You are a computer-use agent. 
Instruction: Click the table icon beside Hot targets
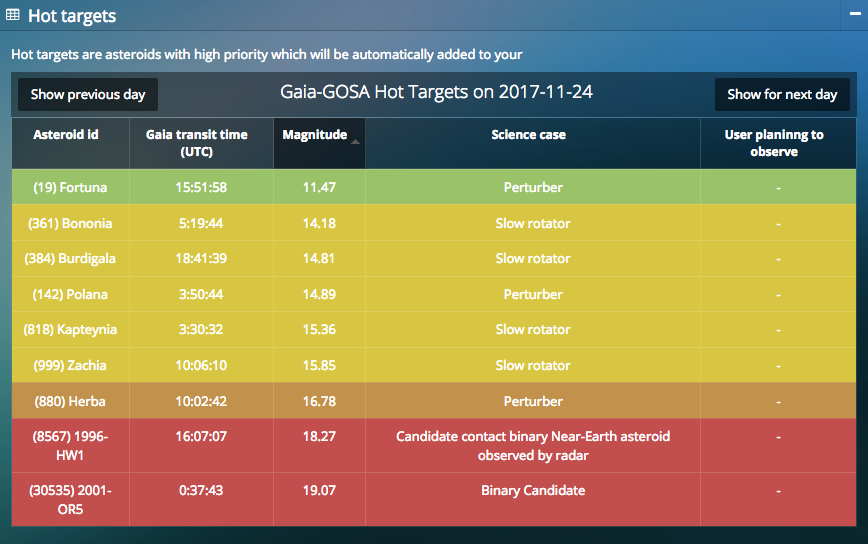pos(12,15)
